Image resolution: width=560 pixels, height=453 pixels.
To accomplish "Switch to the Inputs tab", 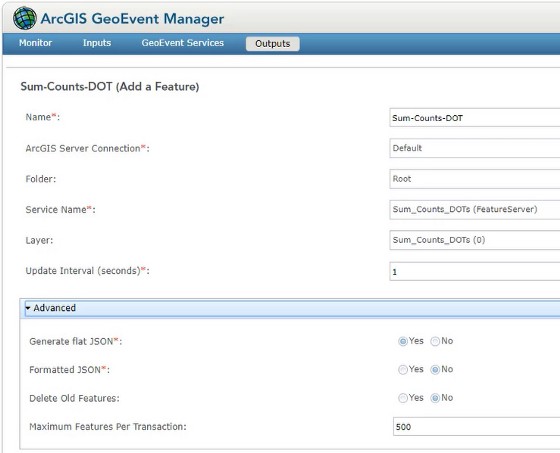I will [97, 43].
